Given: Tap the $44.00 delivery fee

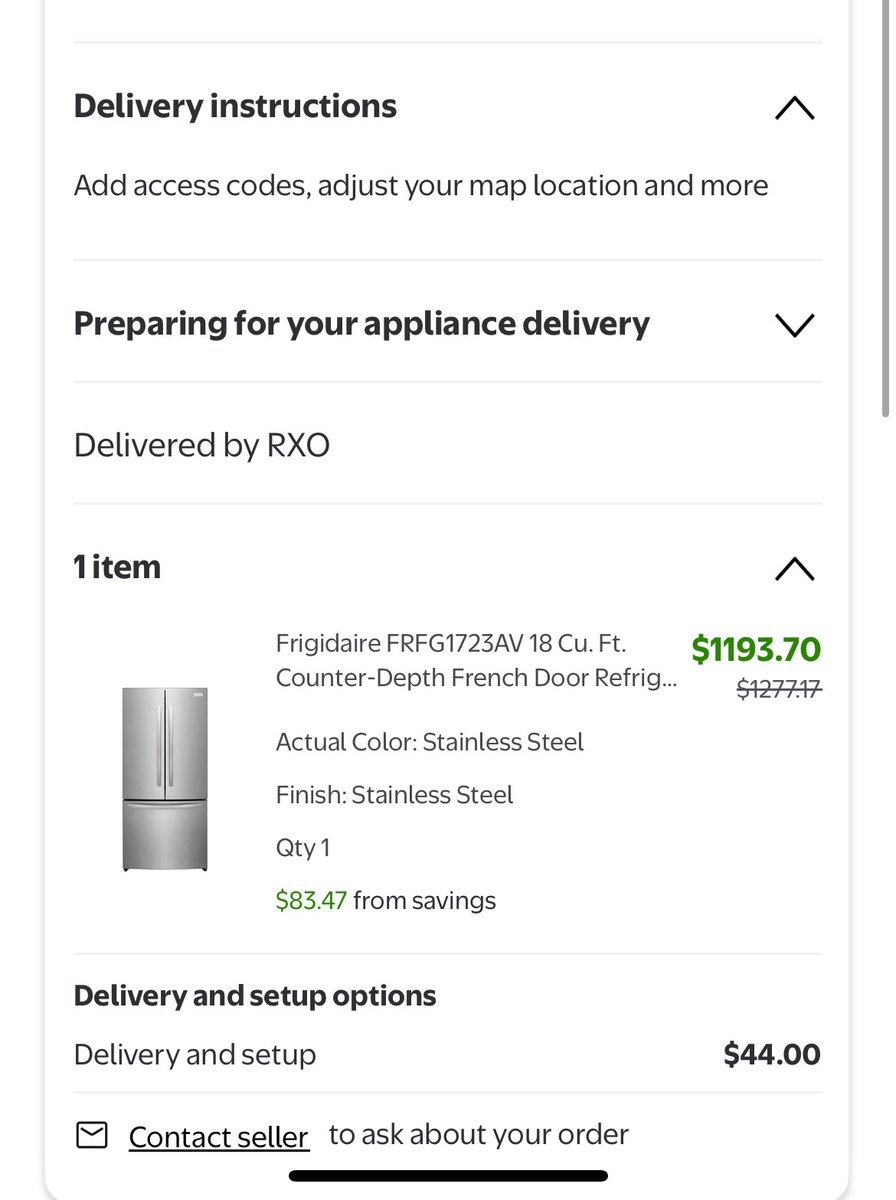Looking at the screenshot, I should 772,1055.
